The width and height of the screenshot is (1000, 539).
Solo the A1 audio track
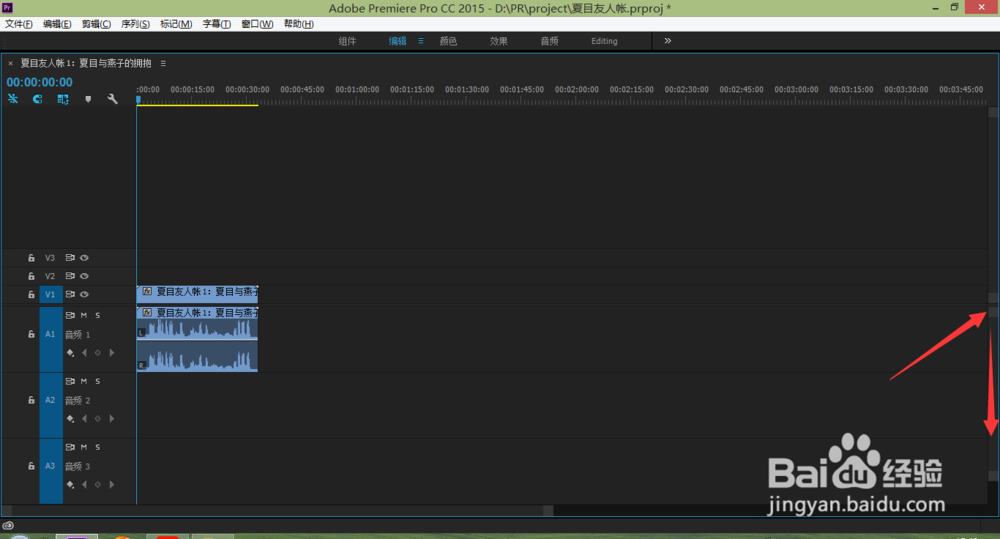tap(98, 315)
